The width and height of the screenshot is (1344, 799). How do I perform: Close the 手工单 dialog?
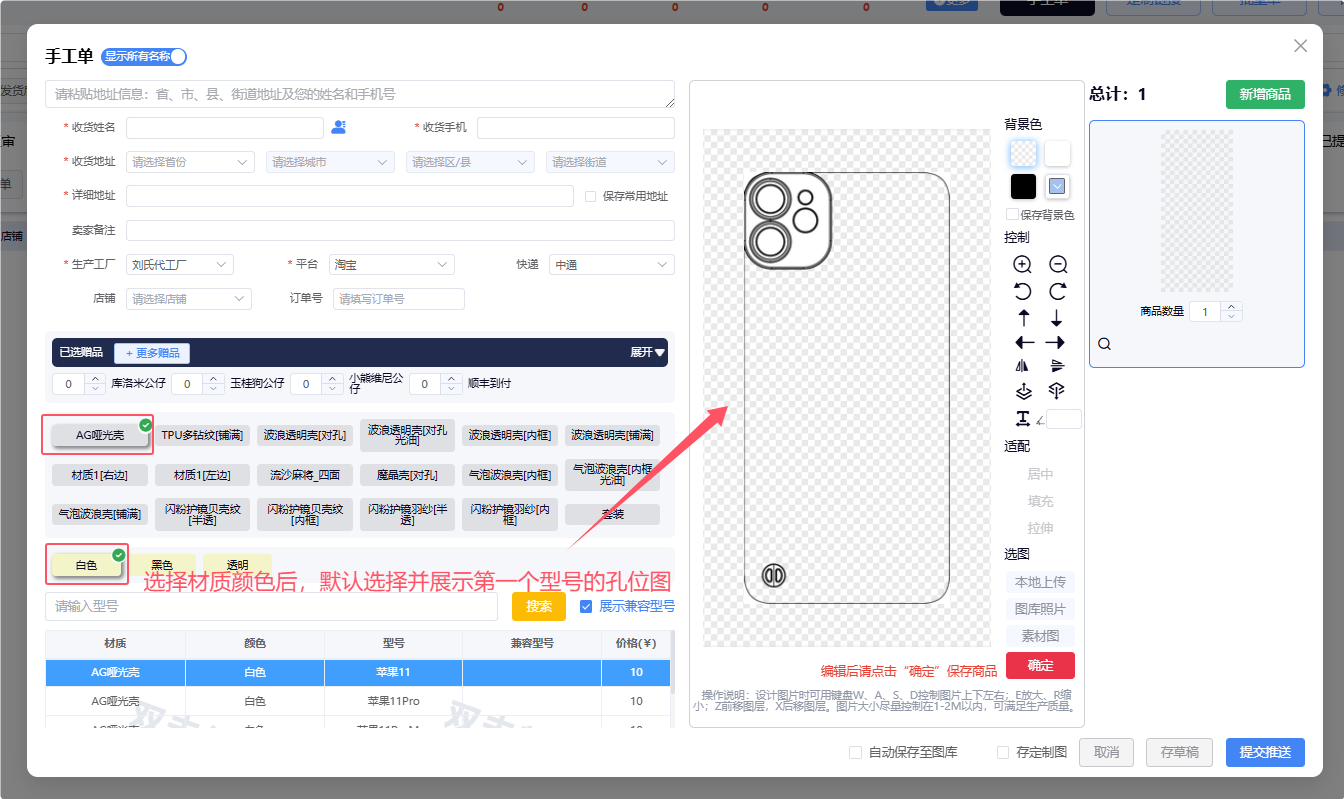click(1300, 46)
